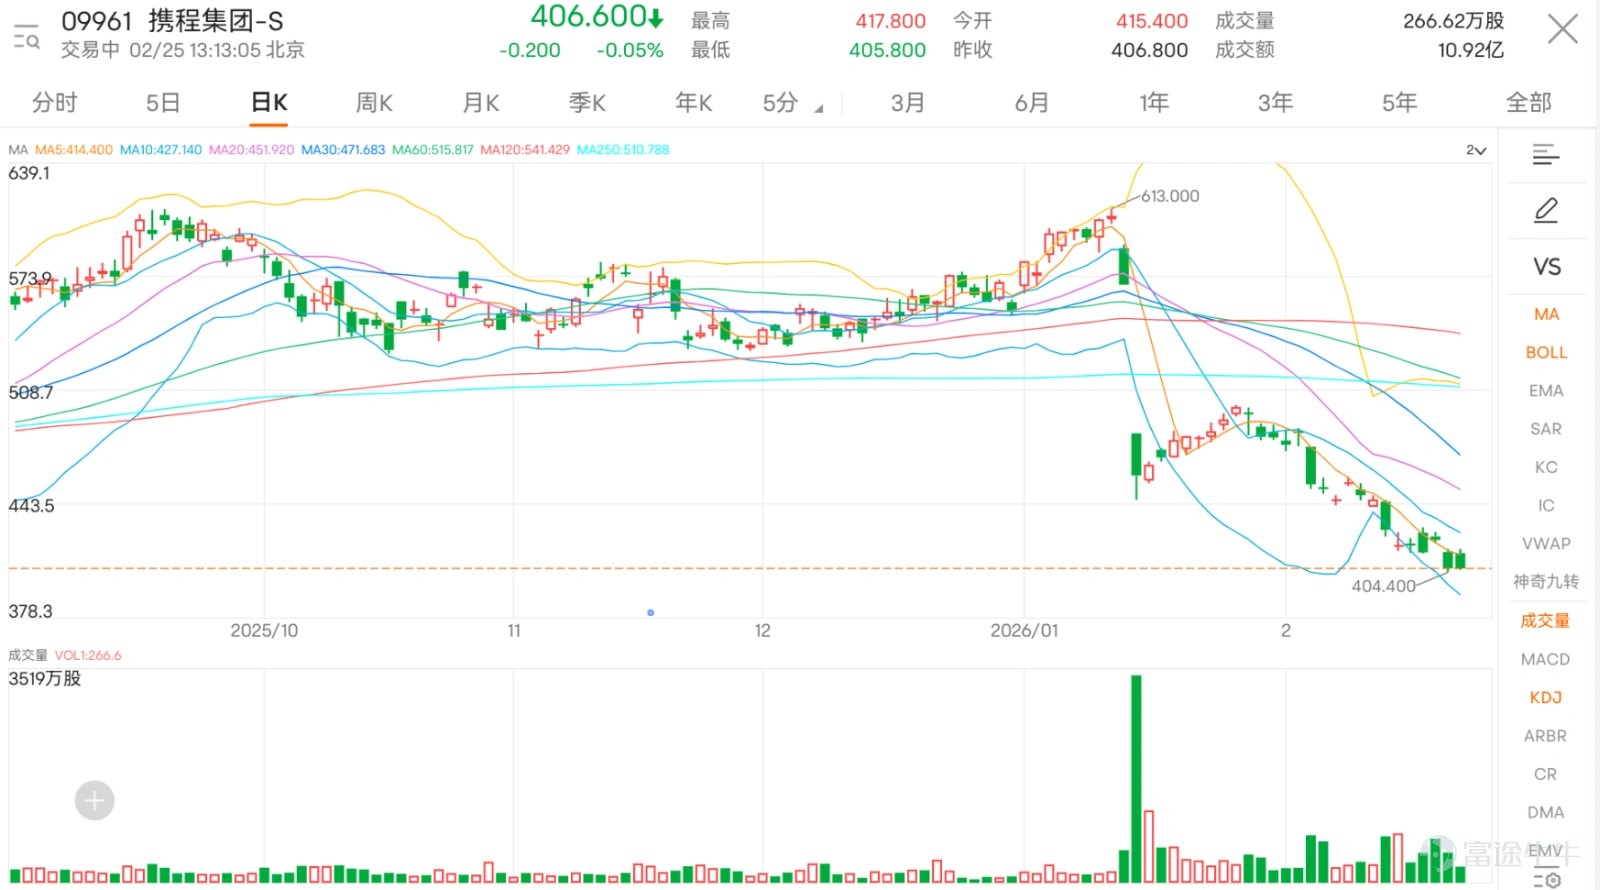Toggle the MACD sub-indicator
1600x890 pixels.
coord(1545,659)
